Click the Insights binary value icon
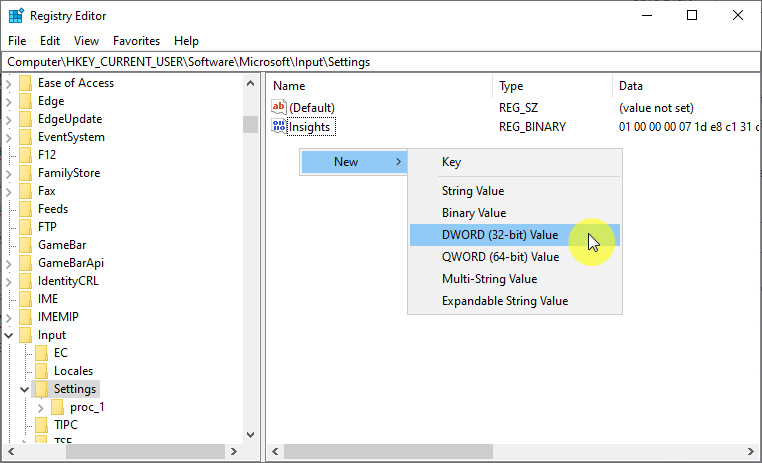This screenshot has height=463, width=762. pyautogui.click(x=279, y=127)
